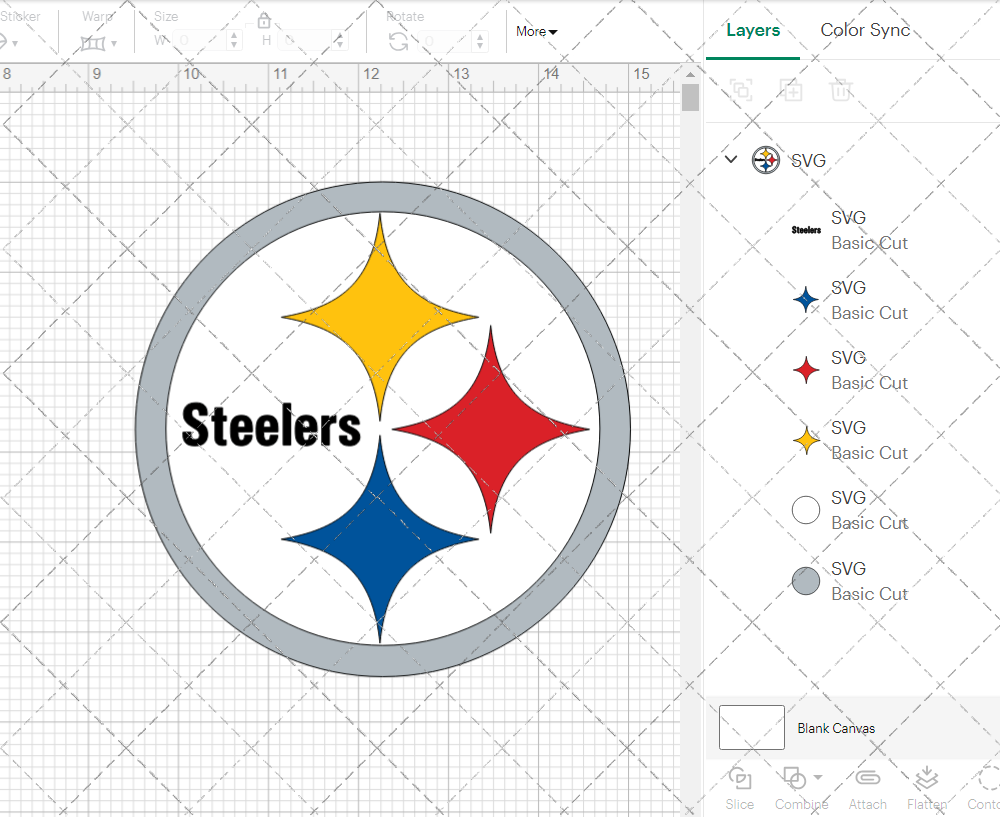Image resolution: width=1000 pixels, height=817 pixels.
Task: Switch to the Layers tab
Action: coord(753,30)
